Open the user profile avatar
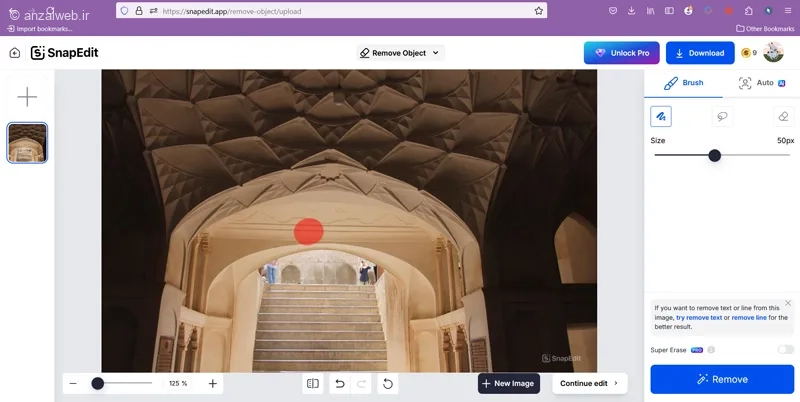Viewport: 800px width, 402px height. (773, 53)
